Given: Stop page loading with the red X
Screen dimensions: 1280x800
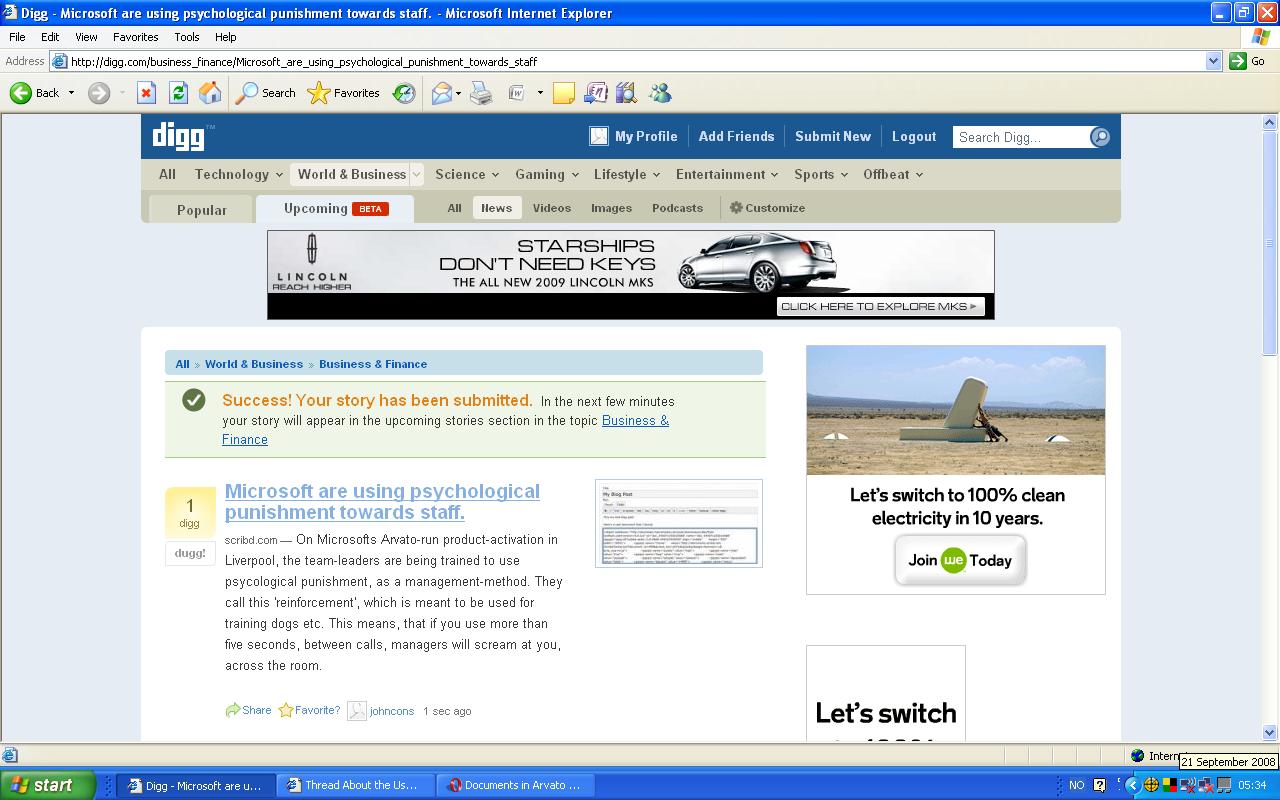Looking at the screenshot, I should [146, 93].
